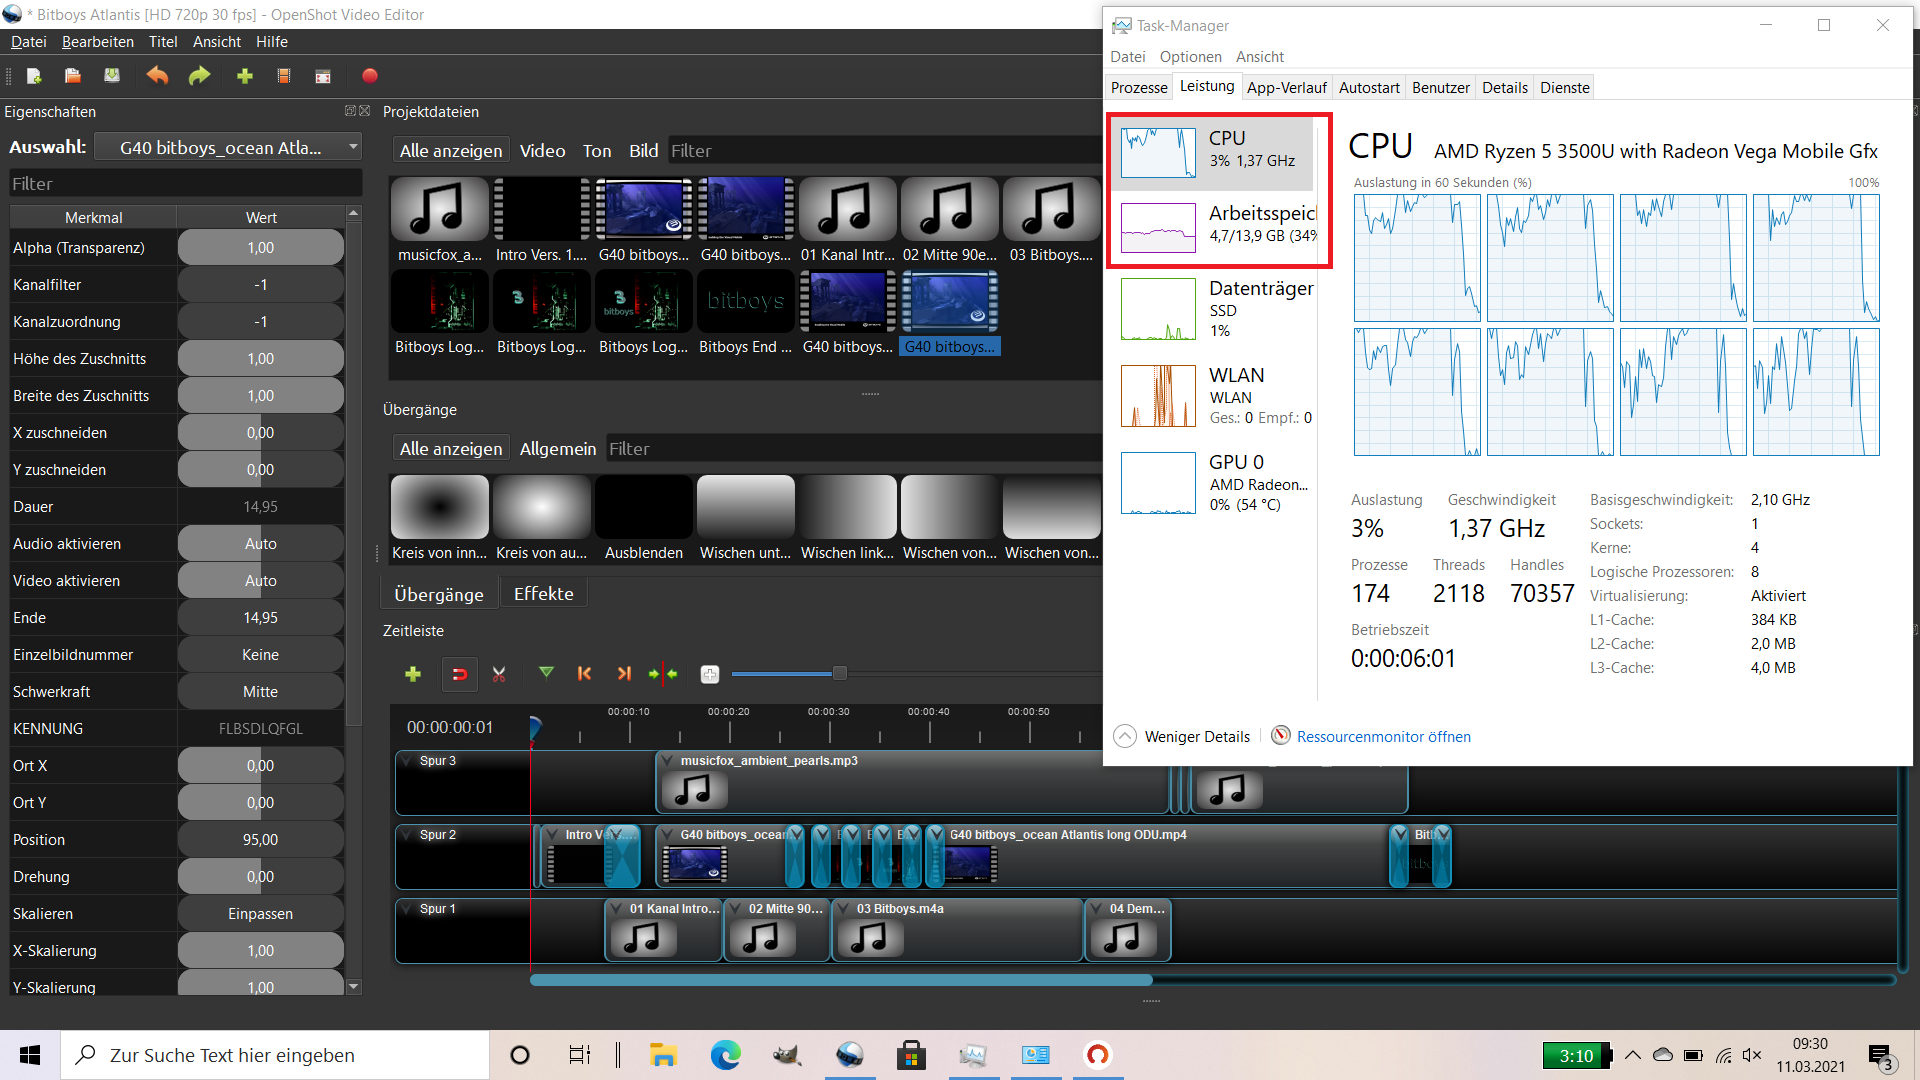The height and width of the screenshot is (1080, 1920).
Task: Open musicfox_ambient_pearls clip menu arrow
Action: [x=667, y=761]
